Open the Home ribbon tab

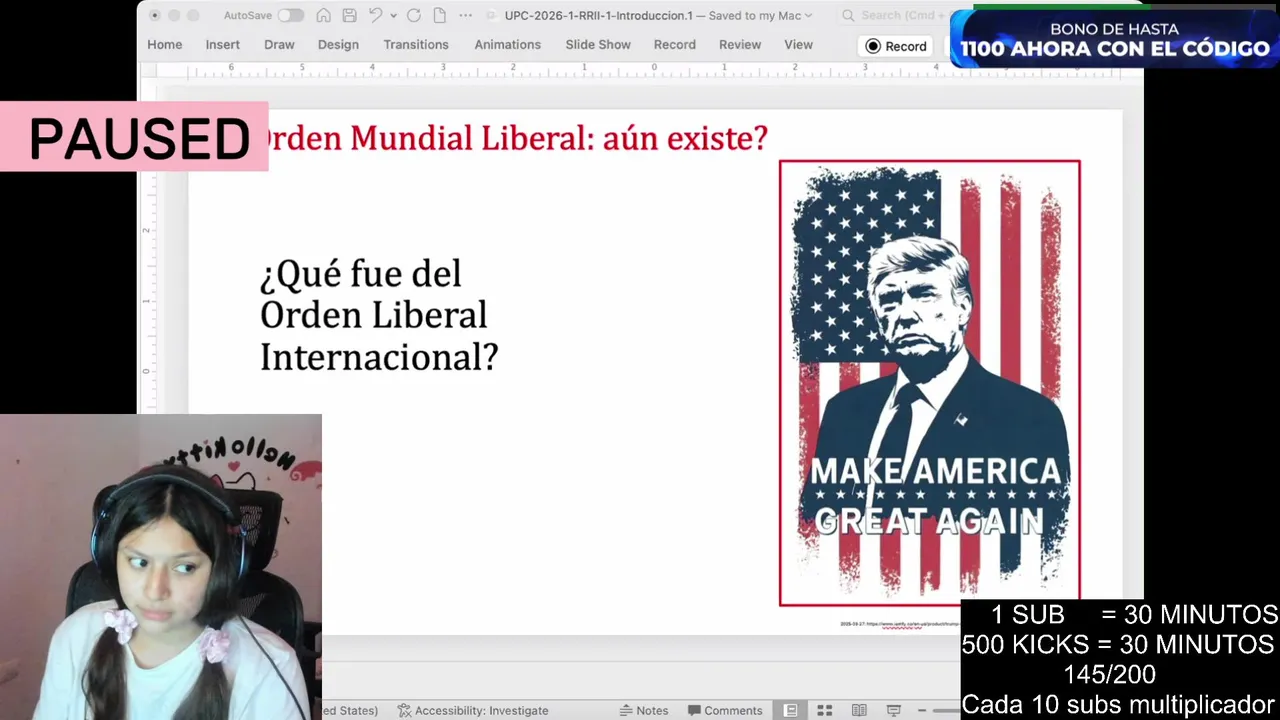(165, 45)
